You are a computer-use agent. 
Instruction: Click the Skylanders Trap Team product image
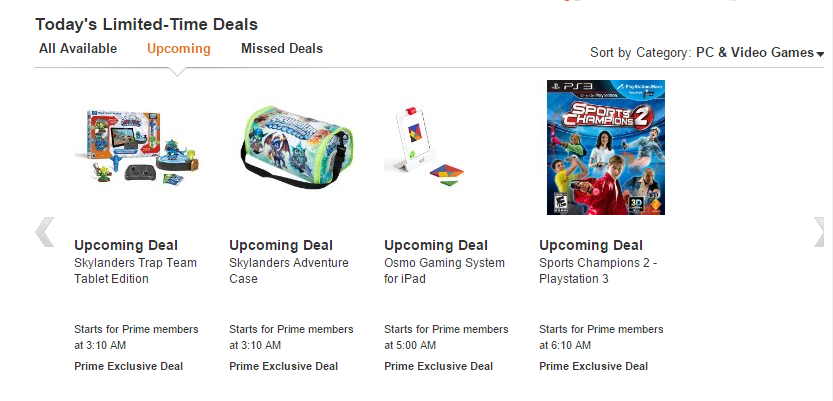tap(138, 149)
